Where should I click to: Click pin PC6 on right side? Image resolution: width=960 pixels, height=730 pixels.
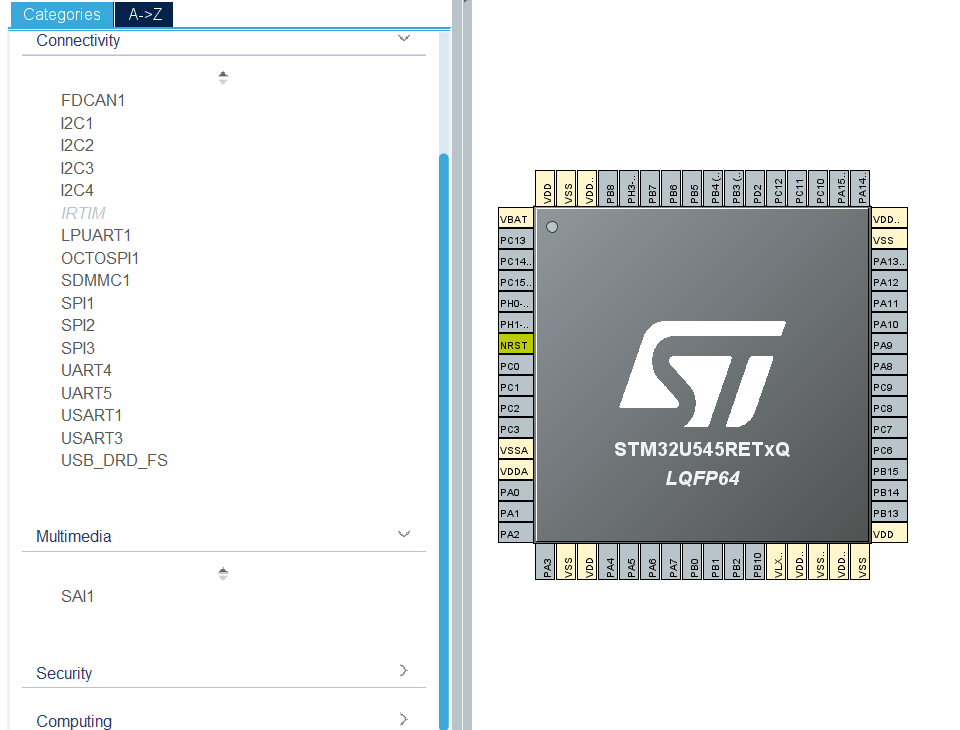tap(889, 450)
